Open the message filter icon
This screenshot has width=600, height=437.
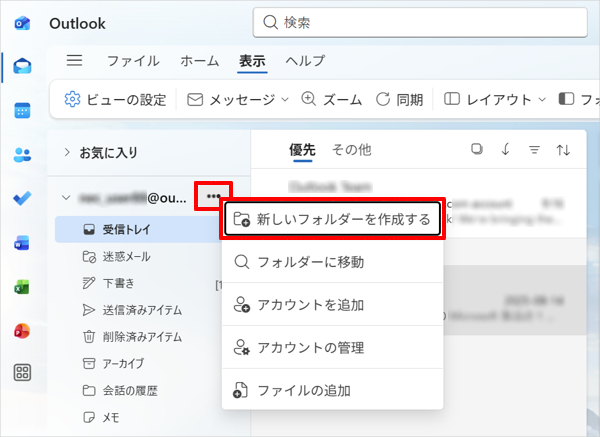point(534,150)
